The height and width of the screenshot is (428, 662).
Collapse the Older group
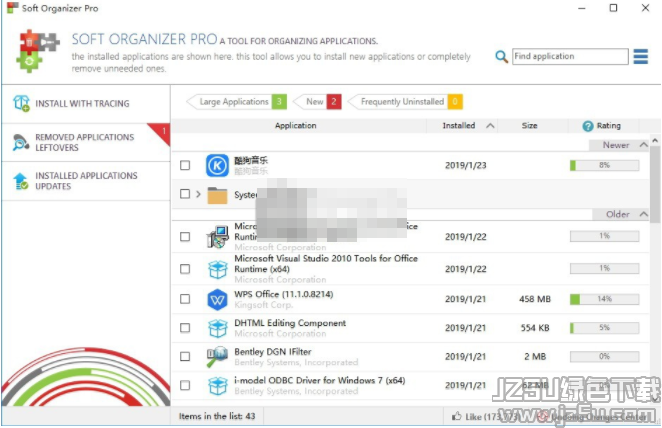(x=643, y=214)
